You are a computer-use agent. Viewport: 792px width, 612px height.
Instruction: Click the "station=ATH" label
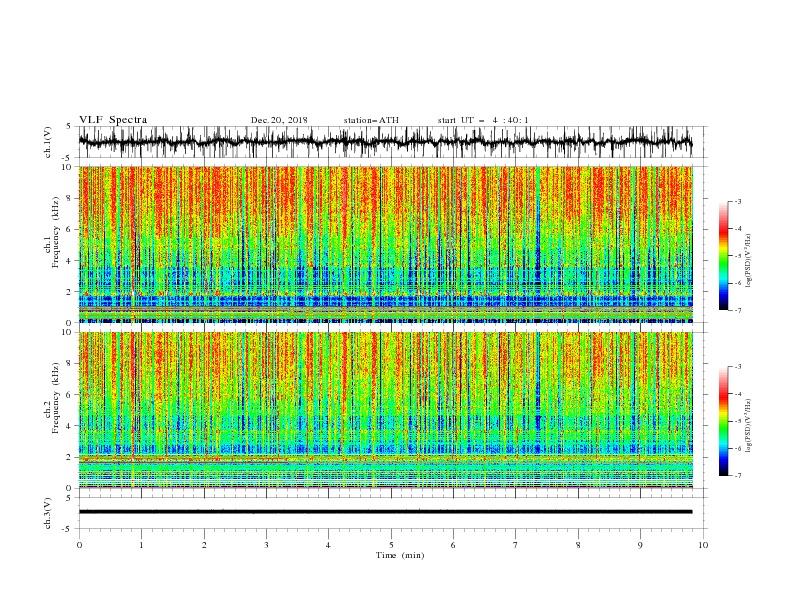[x=371, y=120]
